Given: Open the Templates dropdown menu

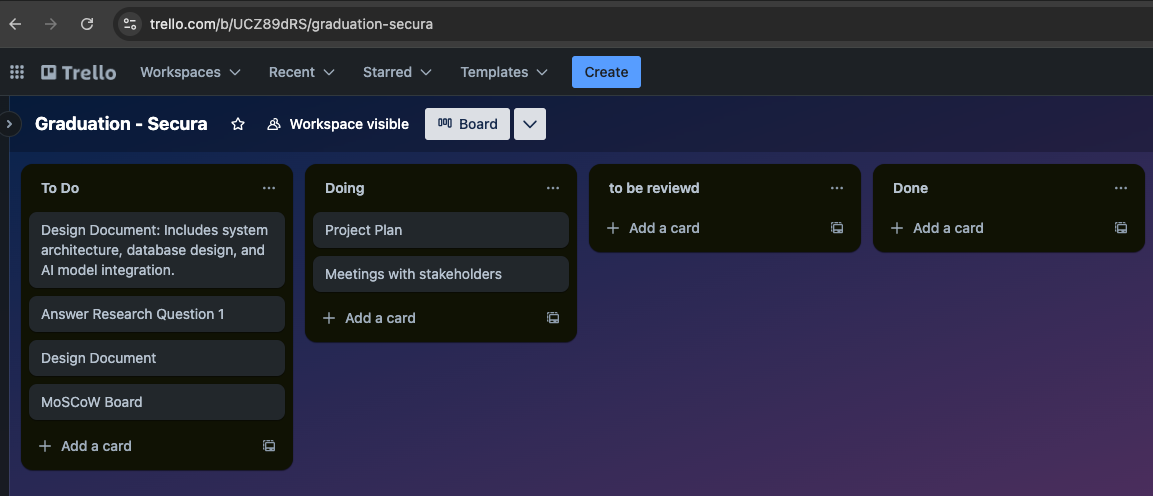Looking at the screenshot, I should (x=504, y=72).
